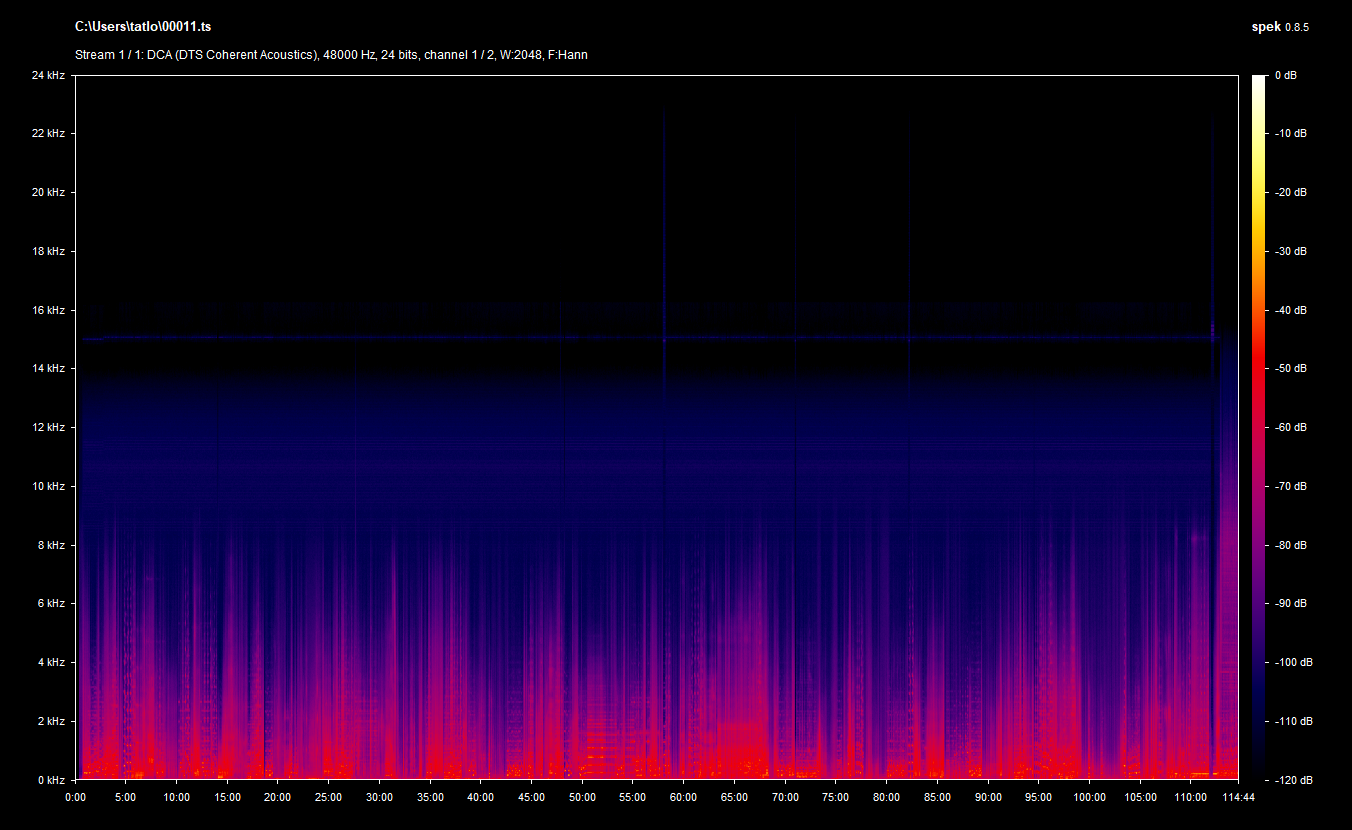Click the file path C:\Users\tatlo\00011.ts title
Image resolution: width=1352 pixels, height=830 pixels.
(x=142, y=27)
